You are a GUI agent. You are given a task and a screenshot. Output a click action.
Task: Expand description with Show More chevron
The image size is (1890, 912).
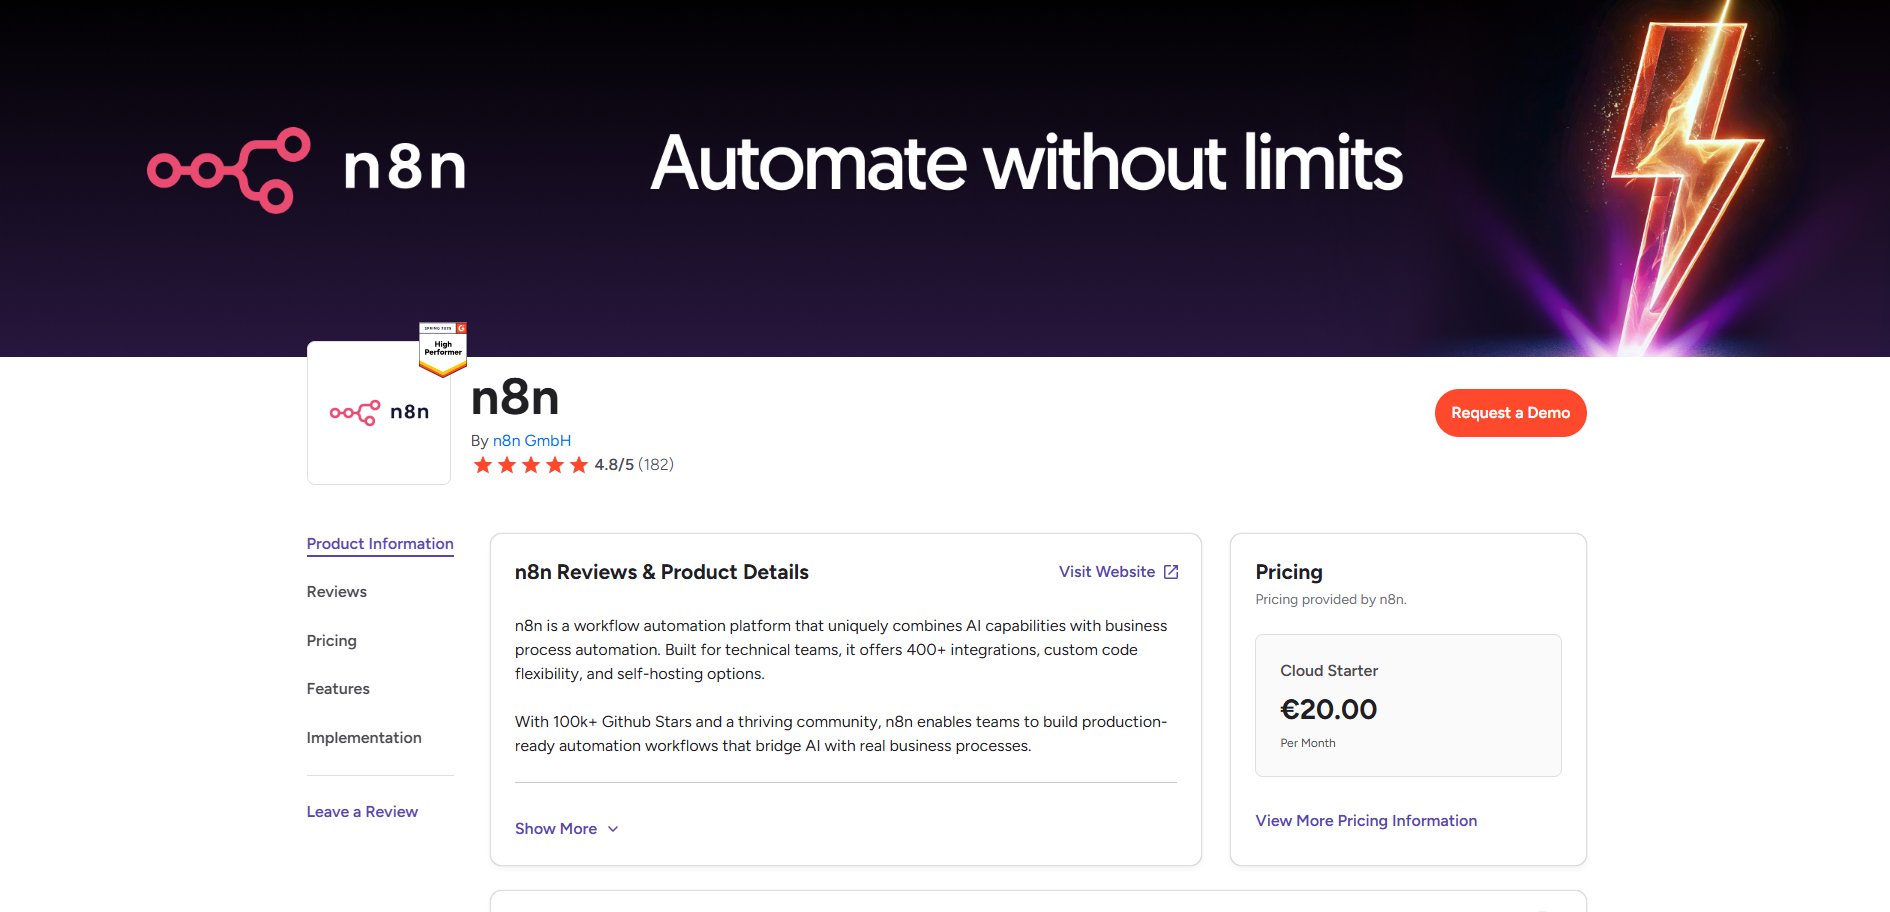613,829
